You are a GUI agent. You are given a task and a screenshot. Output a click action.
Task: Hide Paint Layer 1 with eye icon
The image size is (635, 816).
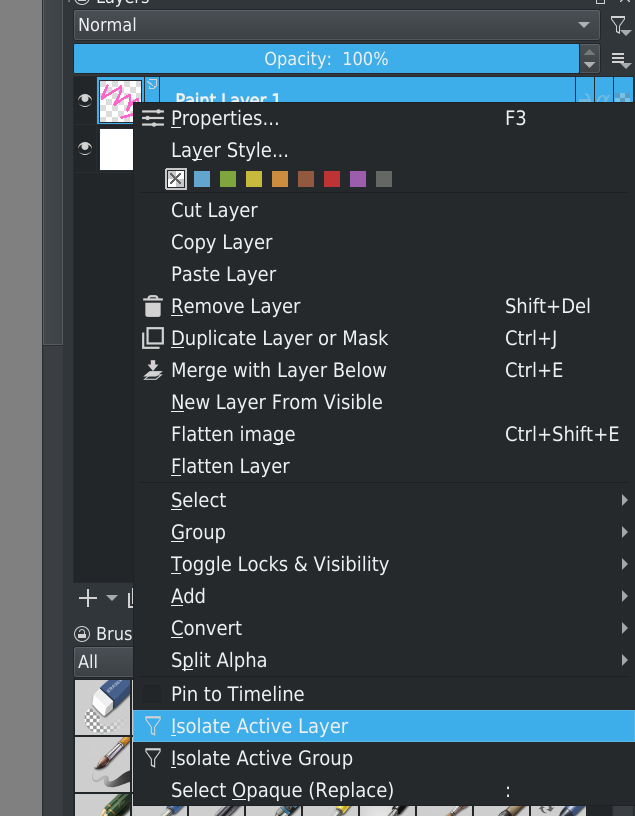[85, 98]
